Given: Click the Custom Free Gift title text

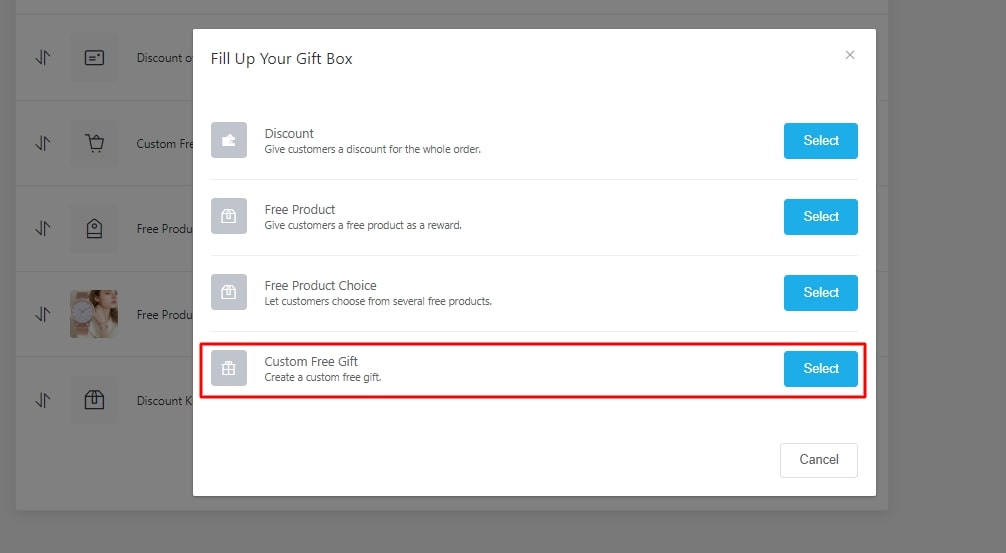Looking at the screenshot, I should [311, 362].
